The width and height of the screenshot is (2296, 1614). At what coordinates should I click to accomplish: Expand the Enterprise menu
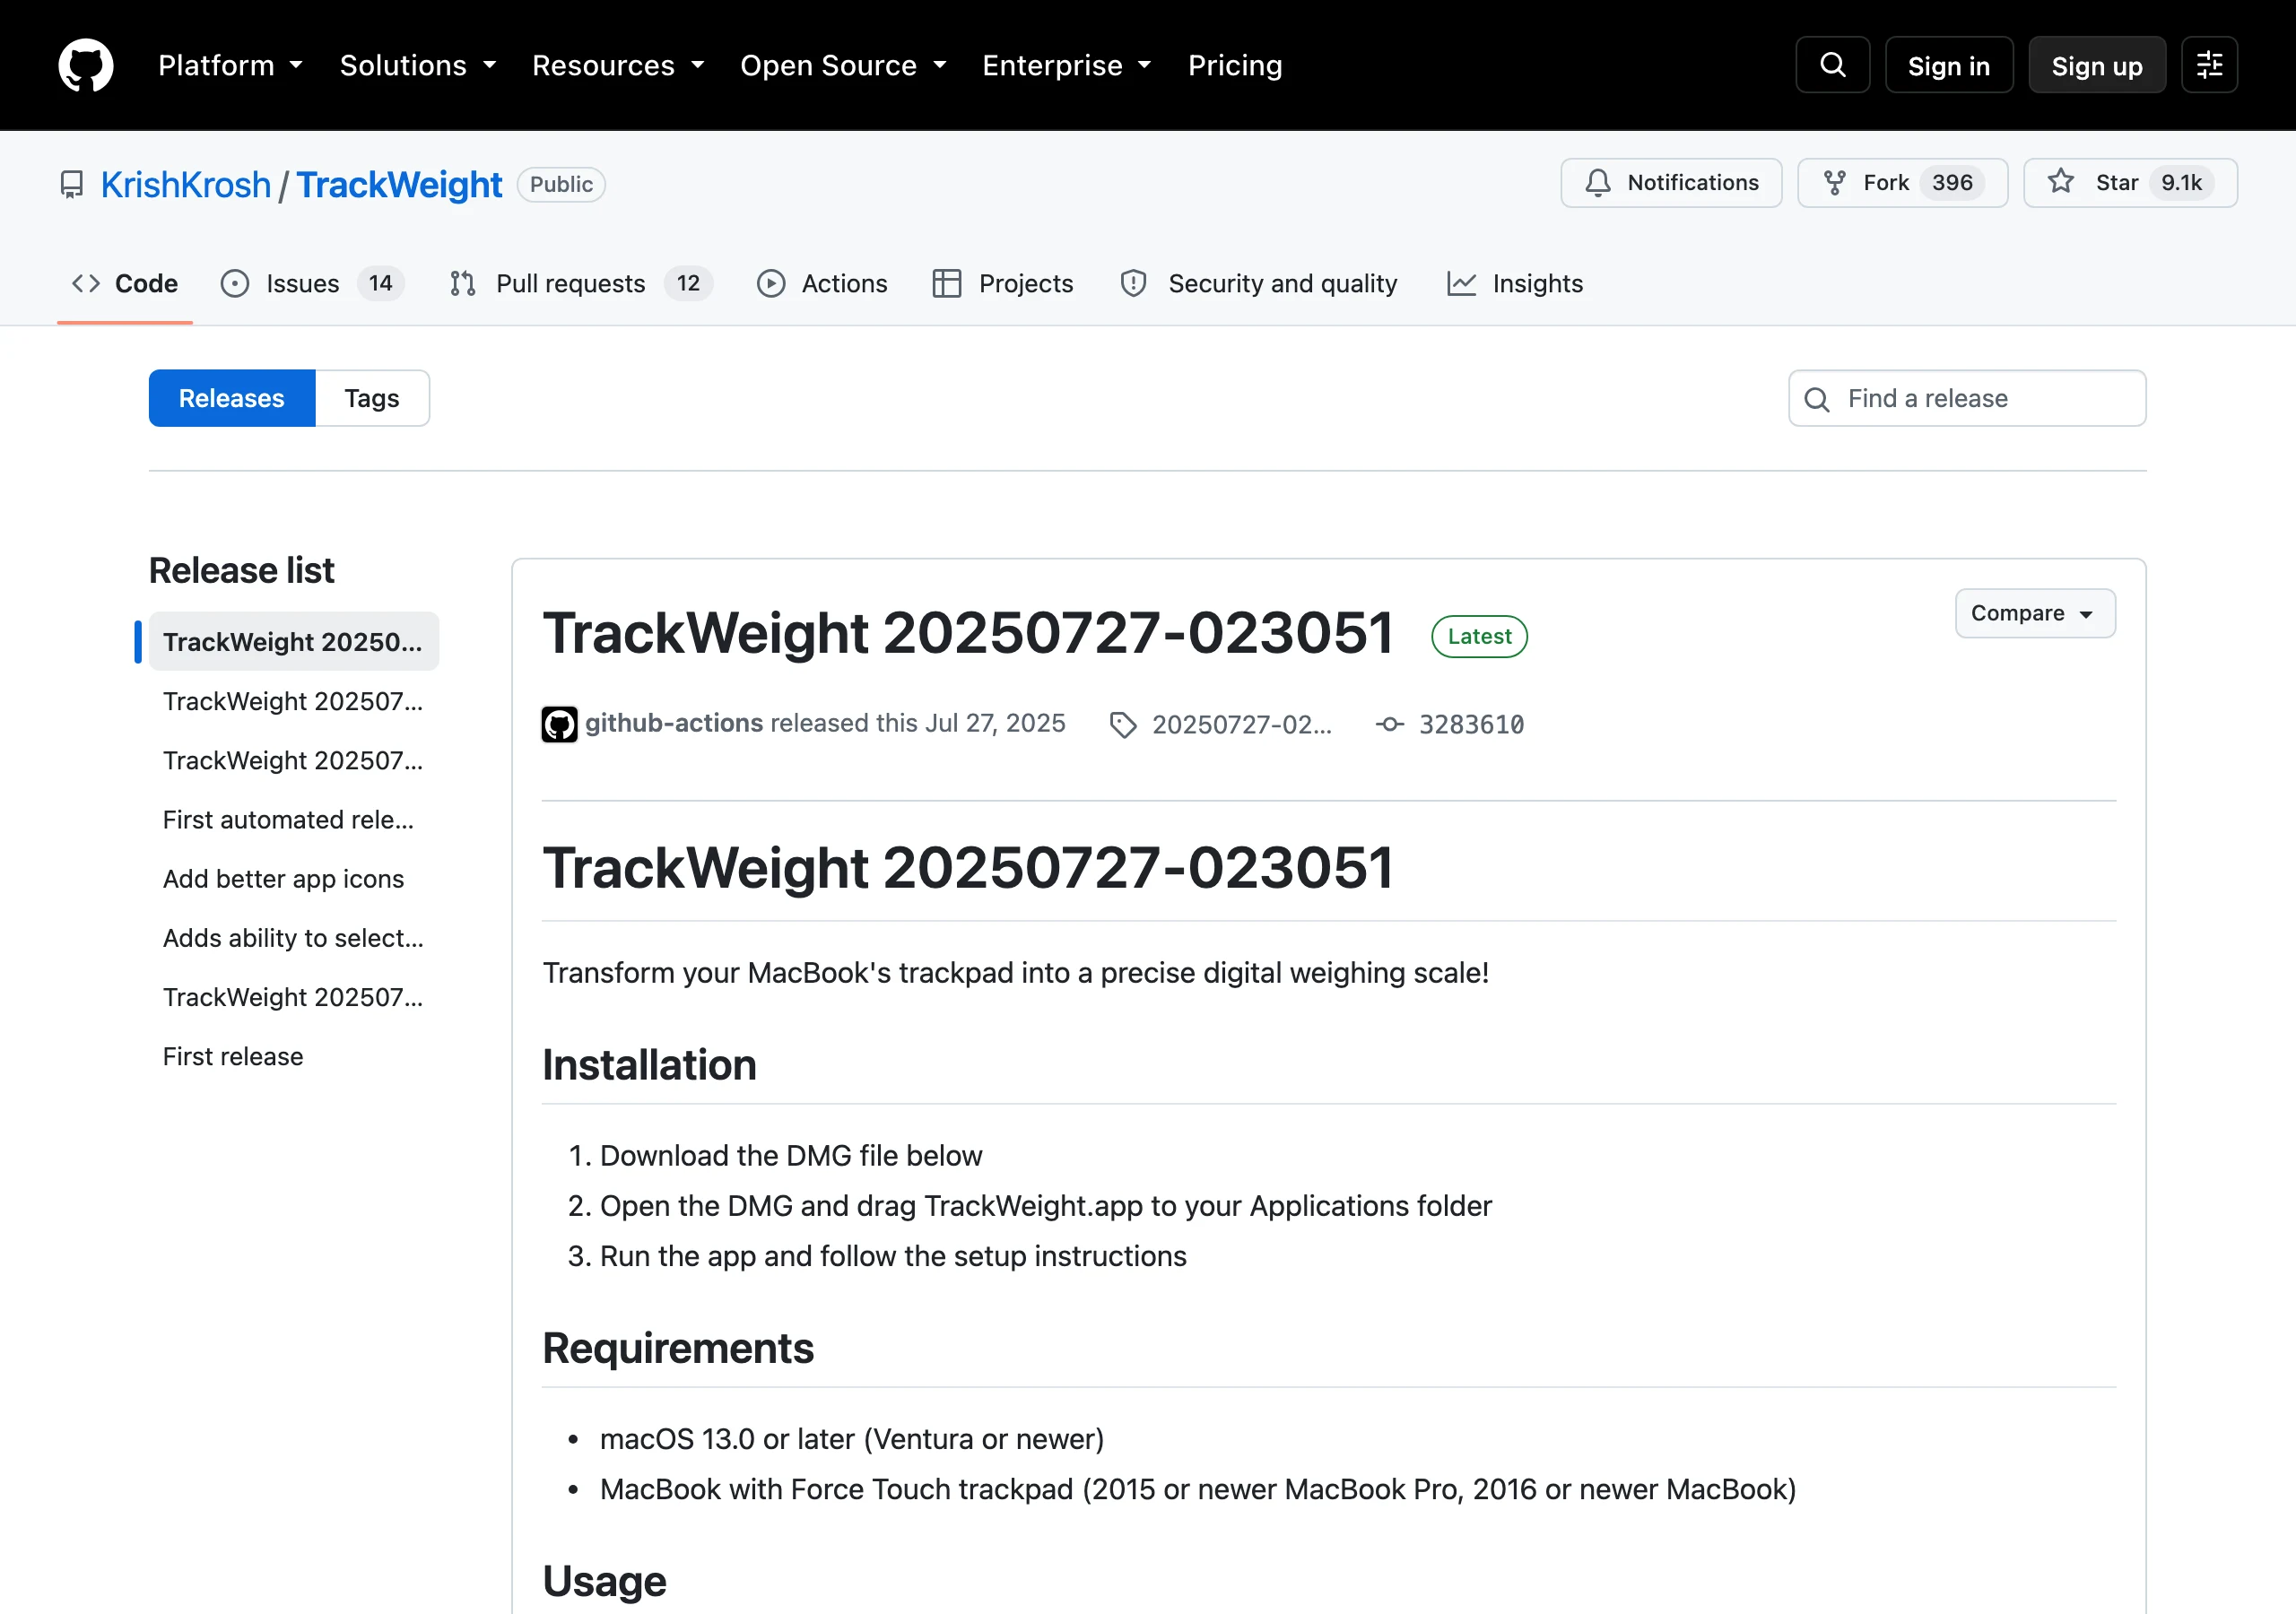(x=1066, y=65)
